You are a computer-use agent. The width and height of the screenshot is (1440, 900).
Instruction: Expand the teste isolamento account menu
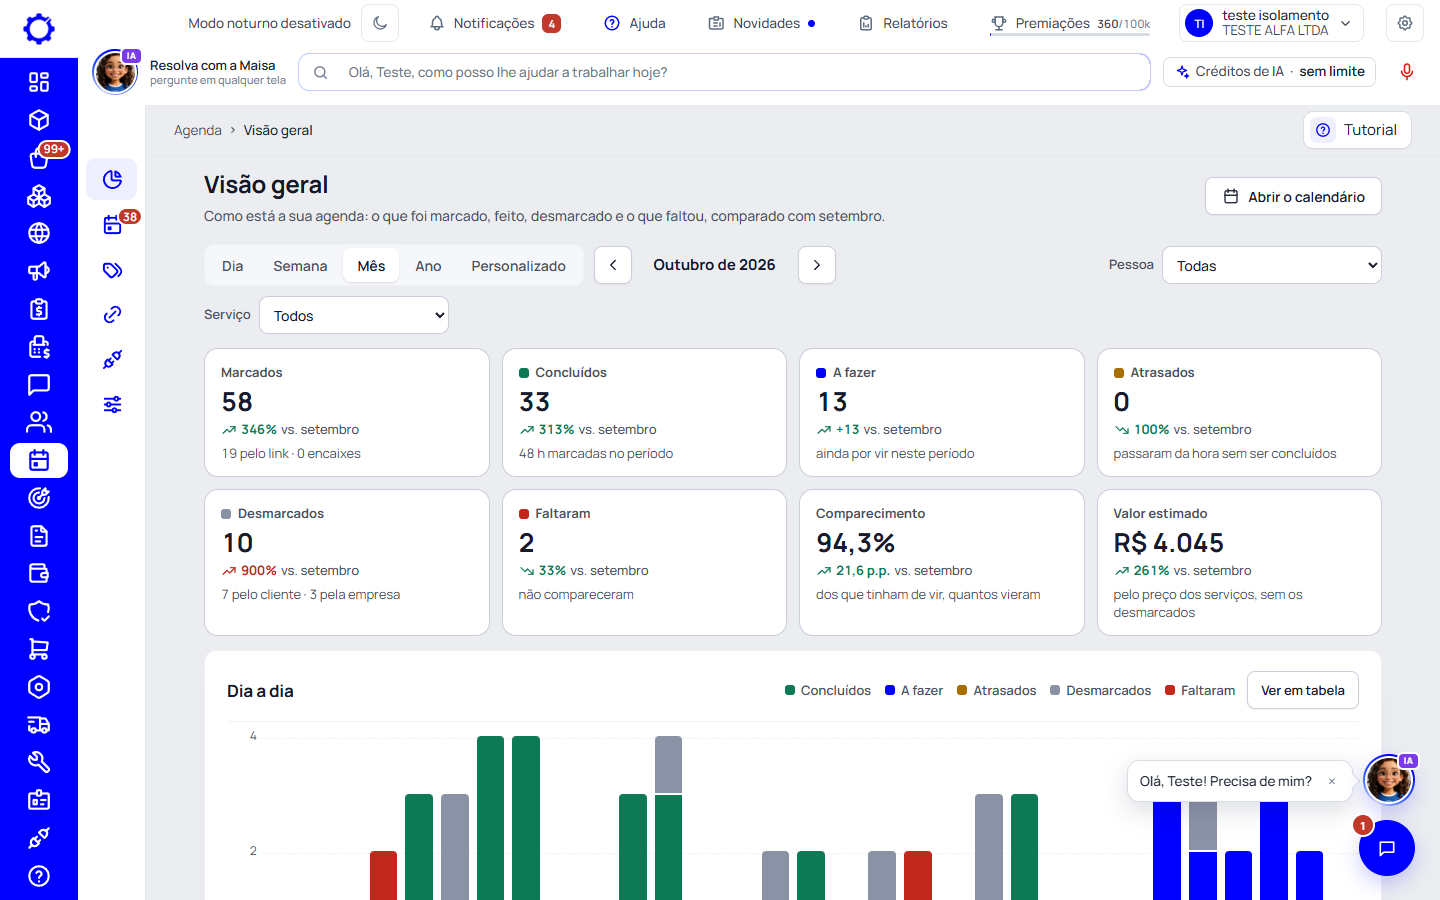(x=1271, y=23)
